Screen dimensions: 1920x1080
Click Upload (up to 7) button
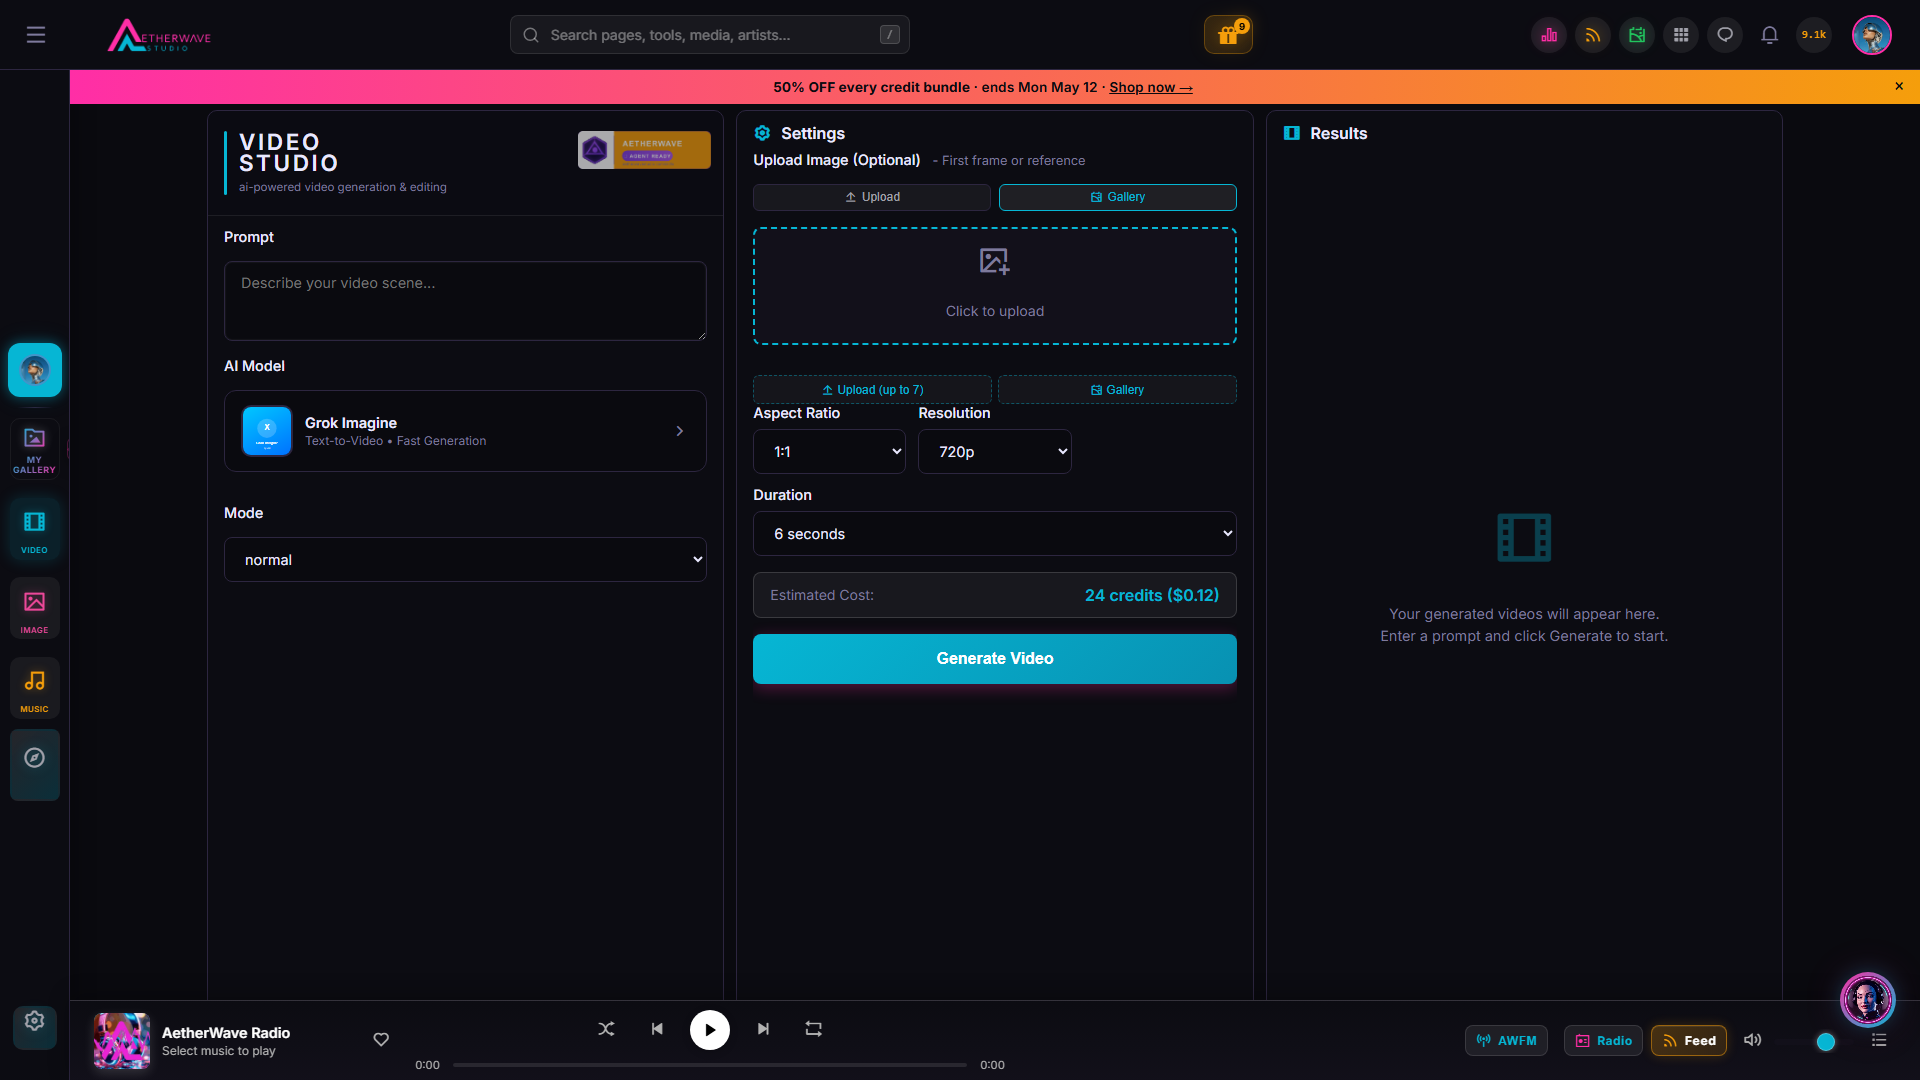point(872,390)
